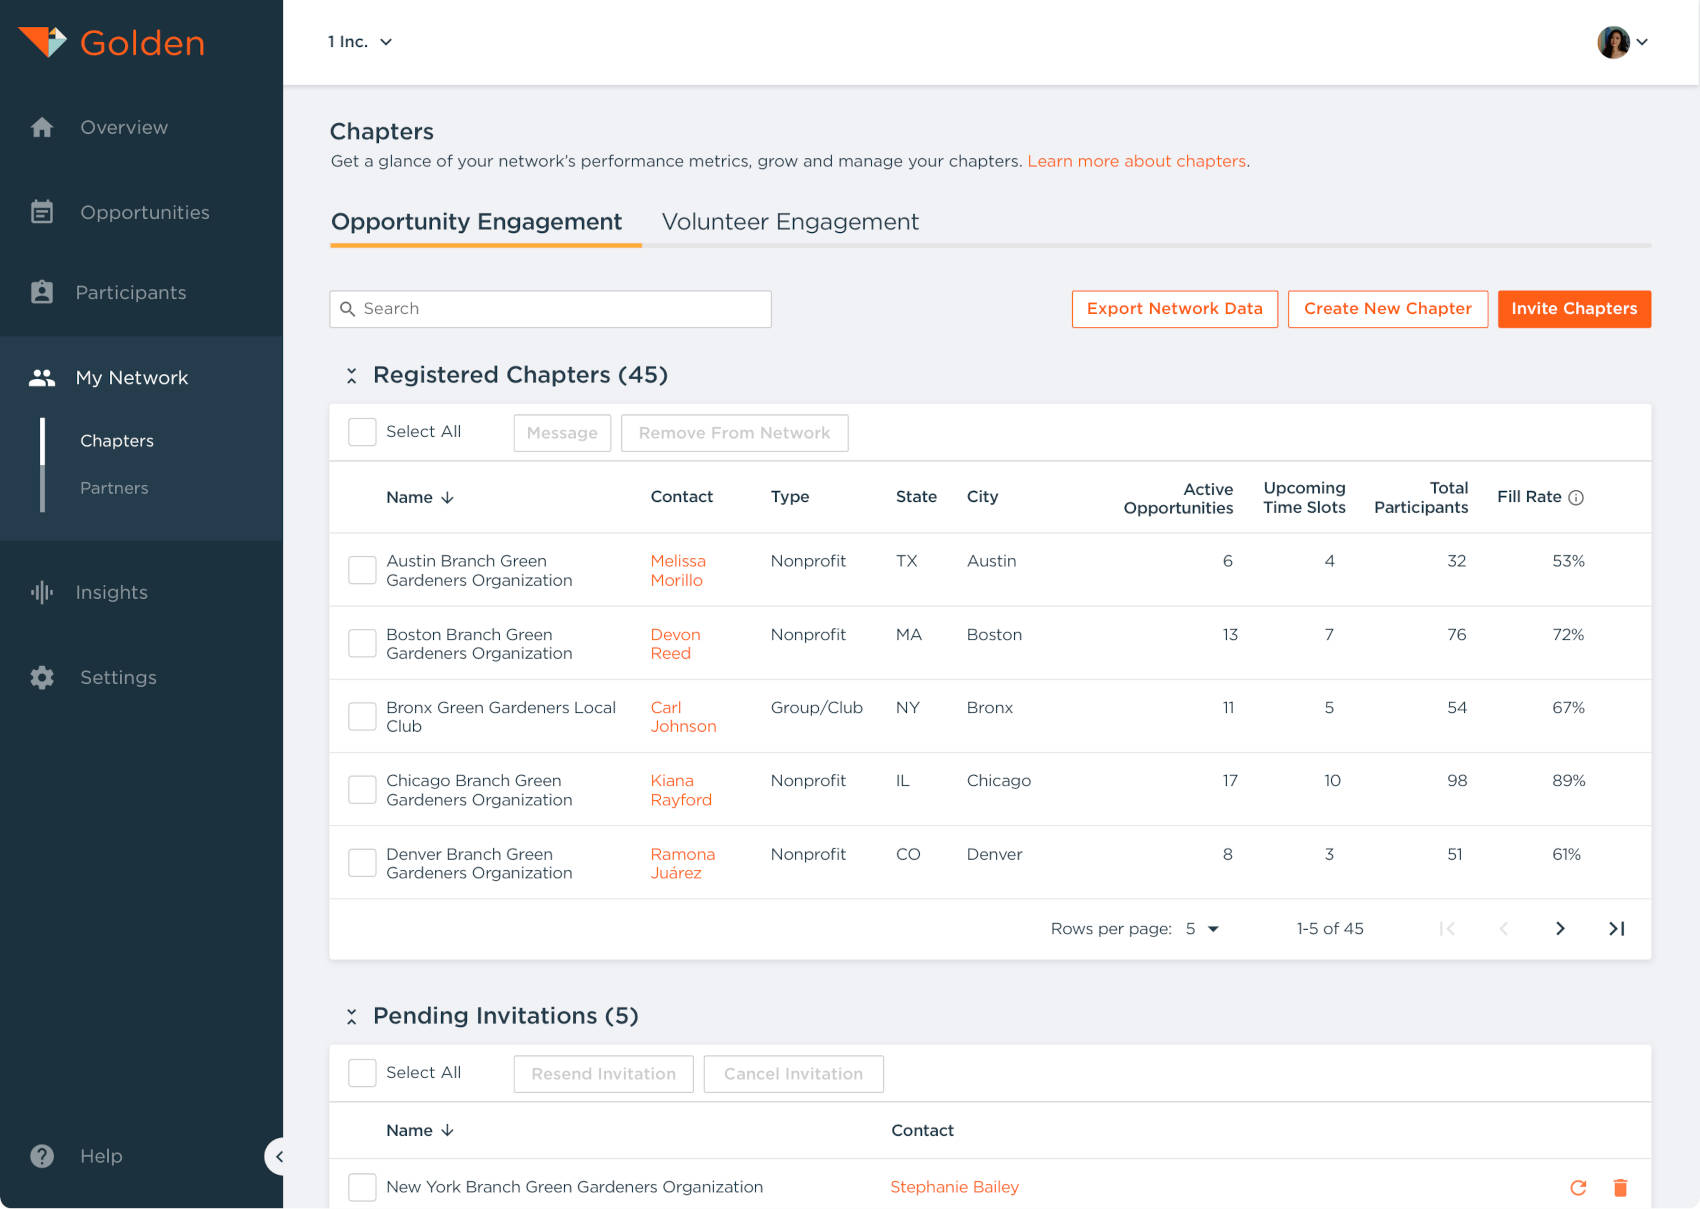The image size is (1700, 1209).
Task: Jump to last page of chapters
Action: (1616, 929)
